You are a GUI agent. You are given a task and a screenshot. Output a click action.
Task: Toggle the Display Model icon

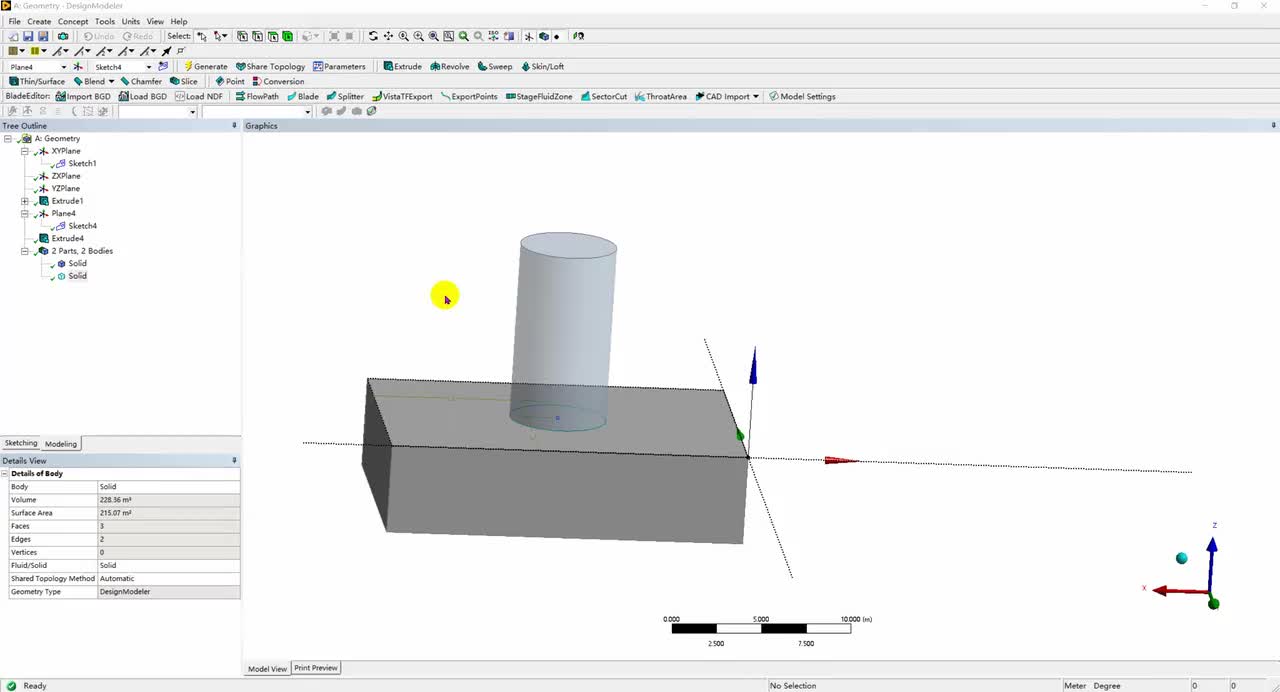[x=544, y=36]
